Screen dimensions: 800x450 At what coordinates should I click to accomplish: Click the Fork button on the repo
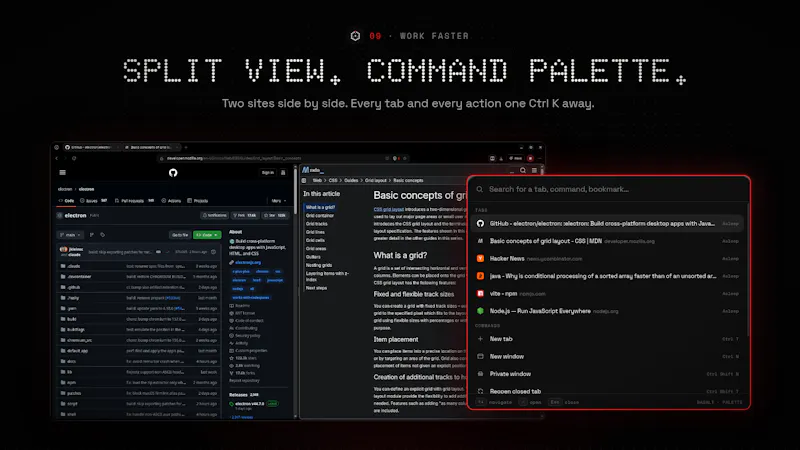(245, 215)
